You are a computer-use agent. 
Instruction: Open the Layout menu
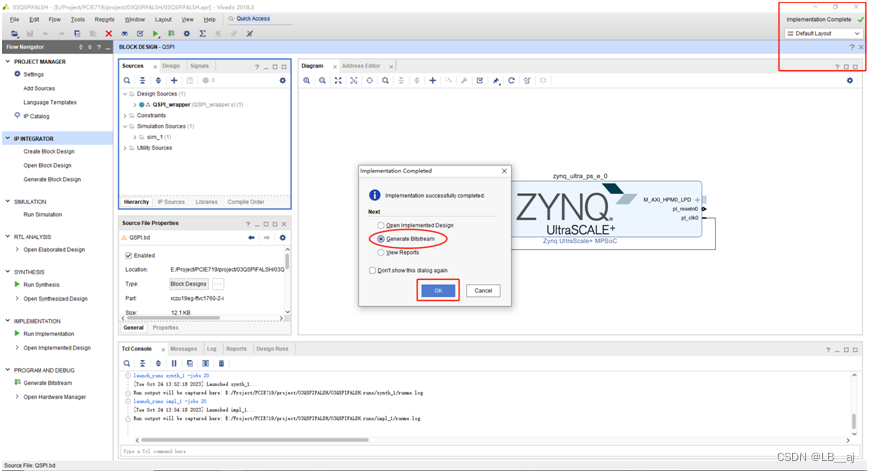point(163,19)
